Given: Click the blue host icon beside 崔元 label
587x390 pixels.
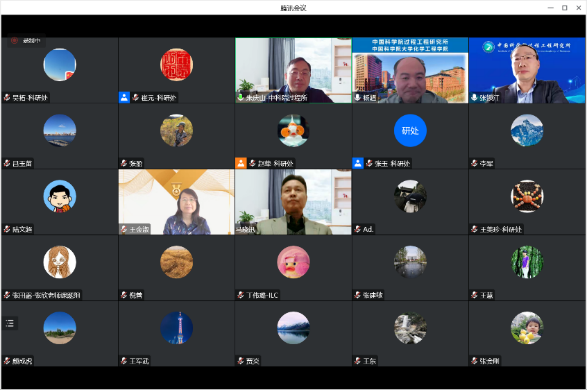Looking at the screenshot, I should tap(124, 98).
